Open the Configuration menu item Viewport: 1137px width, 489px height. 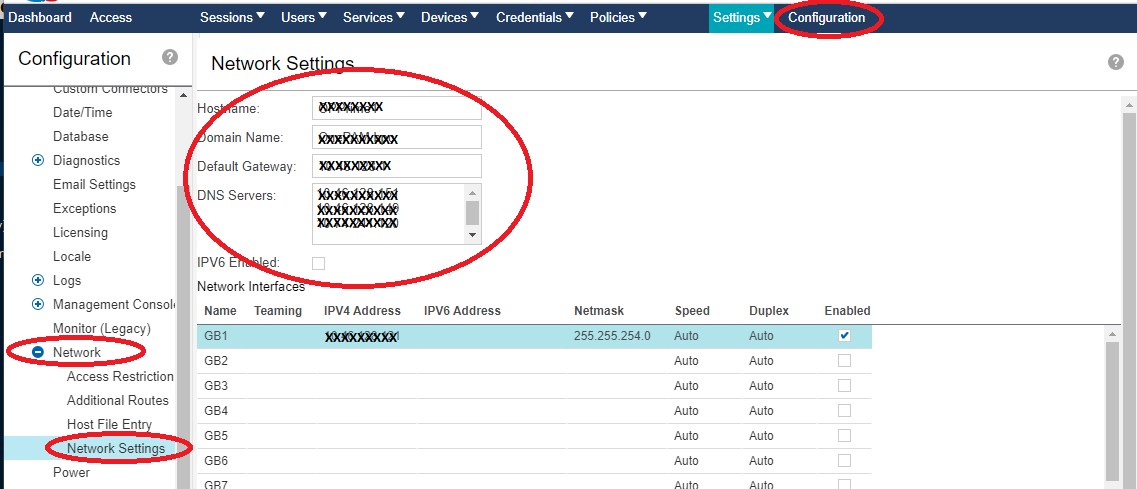pyautogui.click(x=826, y=17)
